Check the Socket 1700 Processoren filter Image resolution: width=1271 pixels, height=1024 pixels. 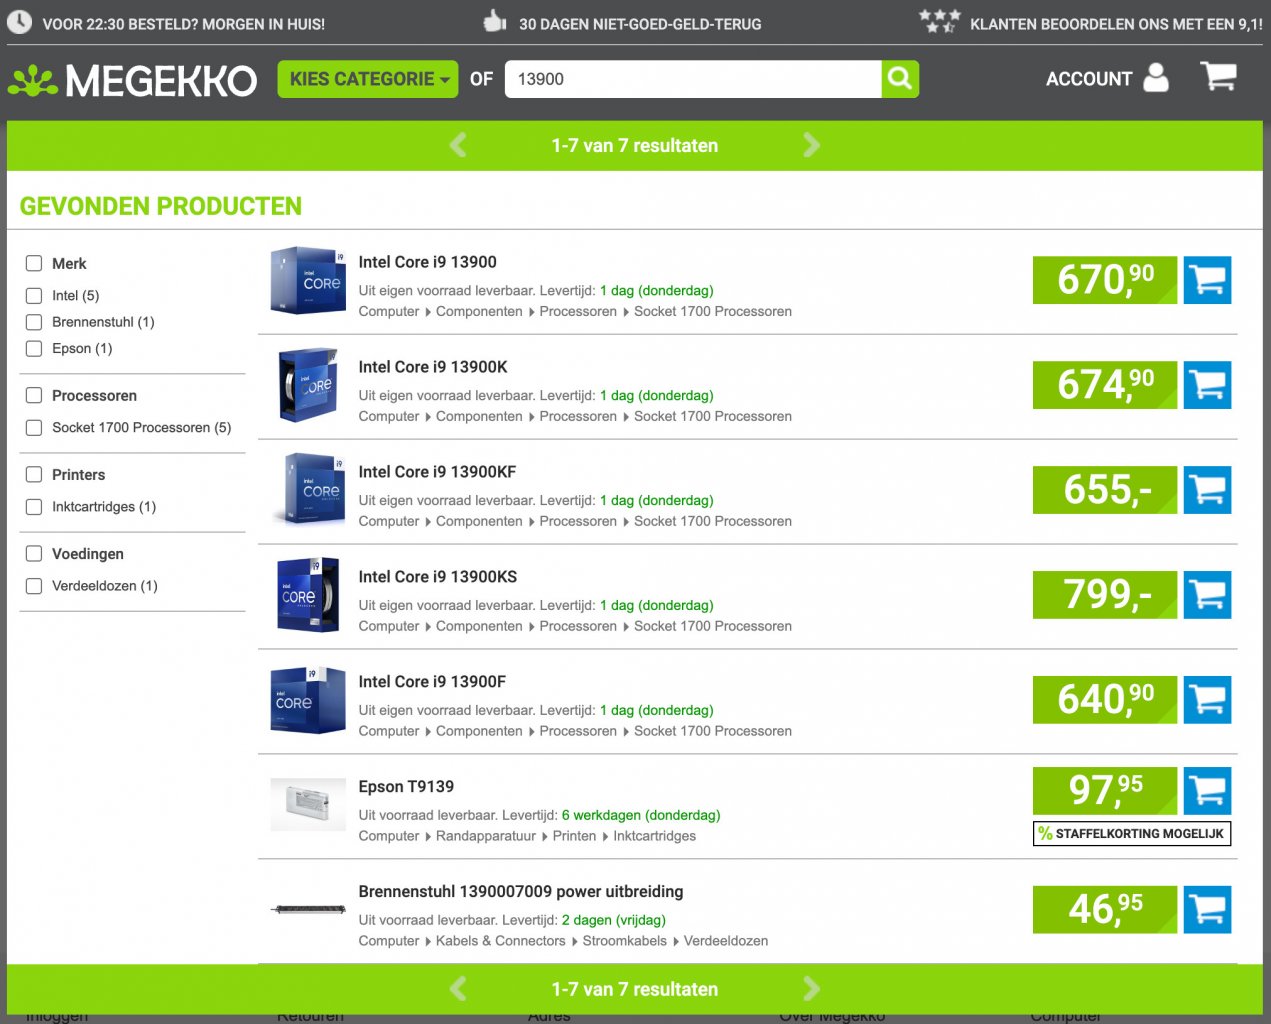pos(34,428)
